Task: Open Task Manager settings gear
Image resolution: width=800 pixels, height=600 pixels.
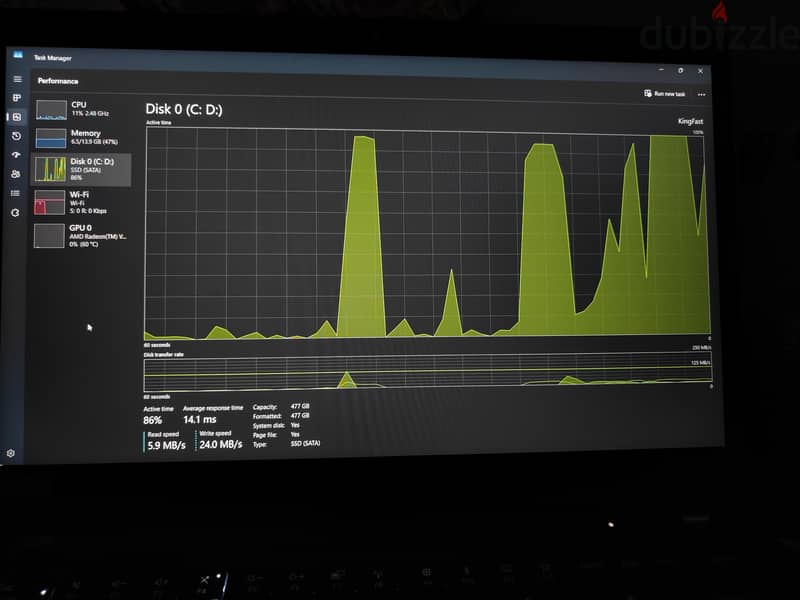Action: 11,453
